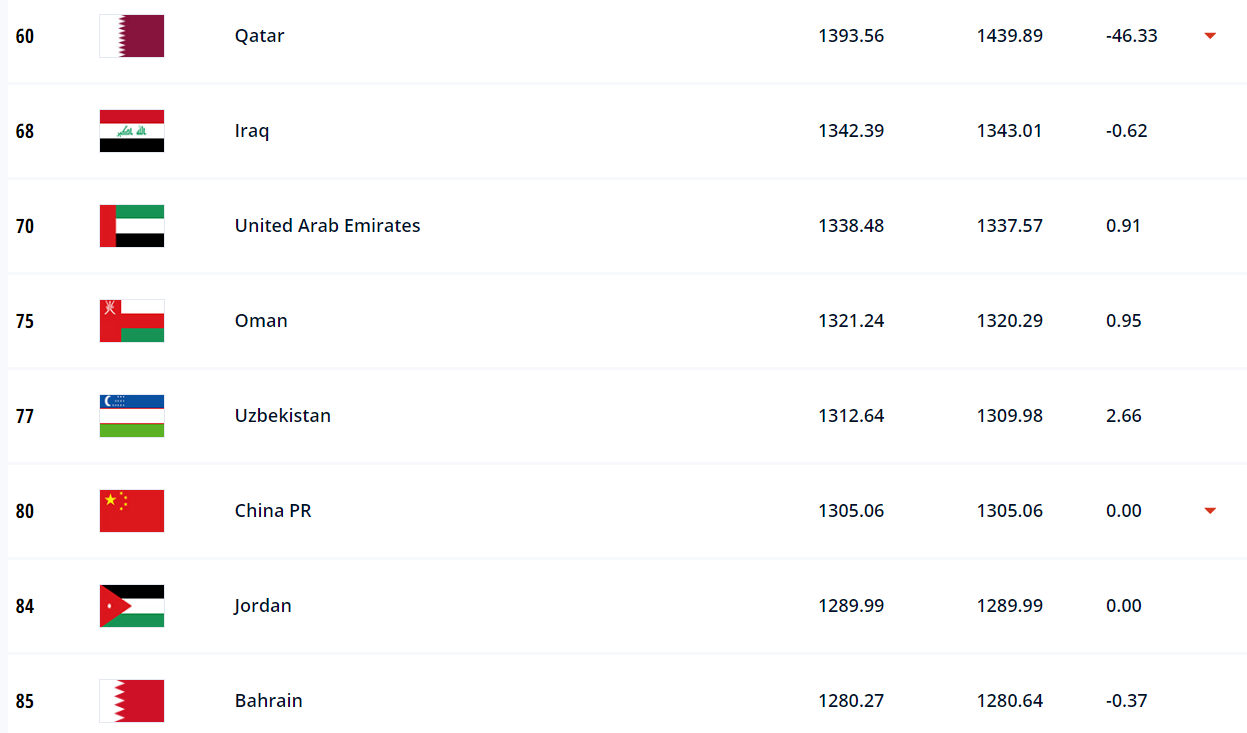
Task: Click Bahrain team name text
Action: tap(268, 701)
